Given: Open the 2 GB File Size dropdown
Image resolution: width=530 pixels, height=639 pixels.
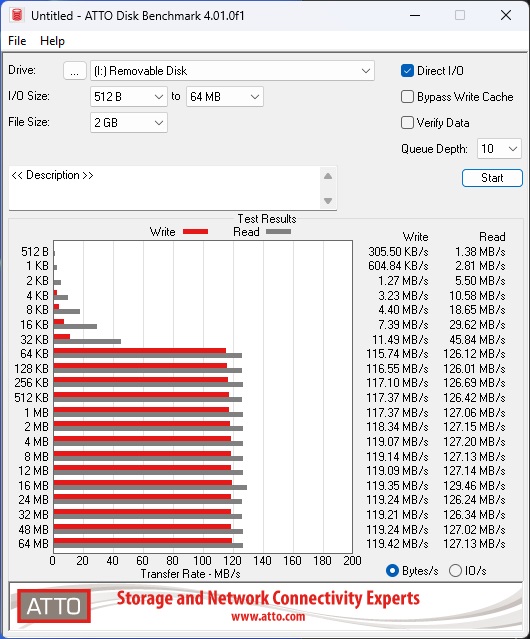Looking at the screenshot, I should (129, 123).
